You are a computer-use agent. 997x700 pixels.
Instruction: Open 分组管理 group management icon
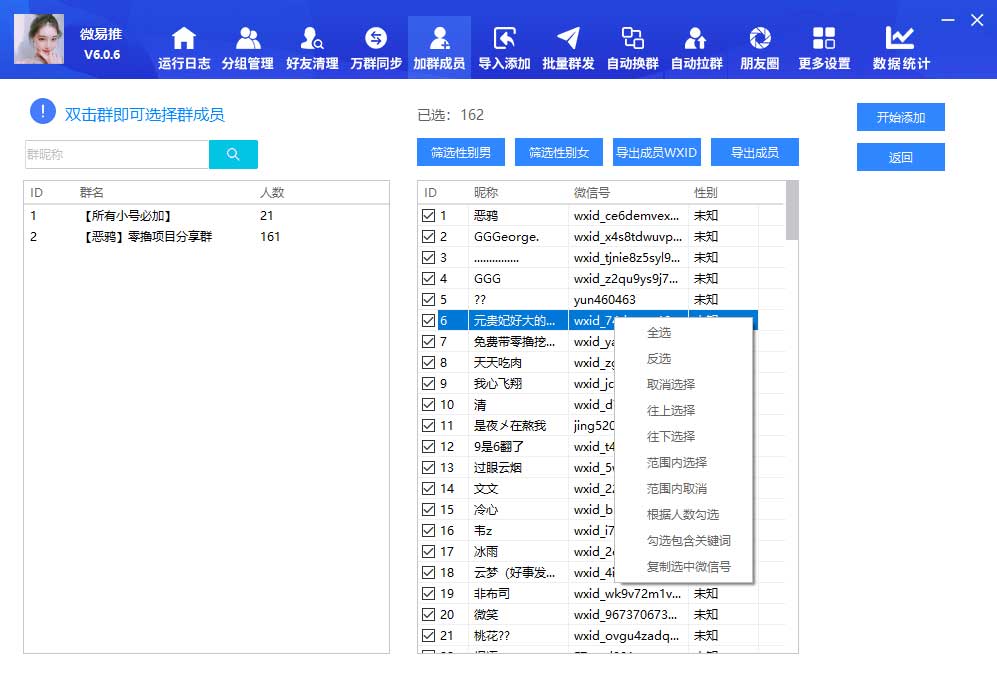(247, 40)
